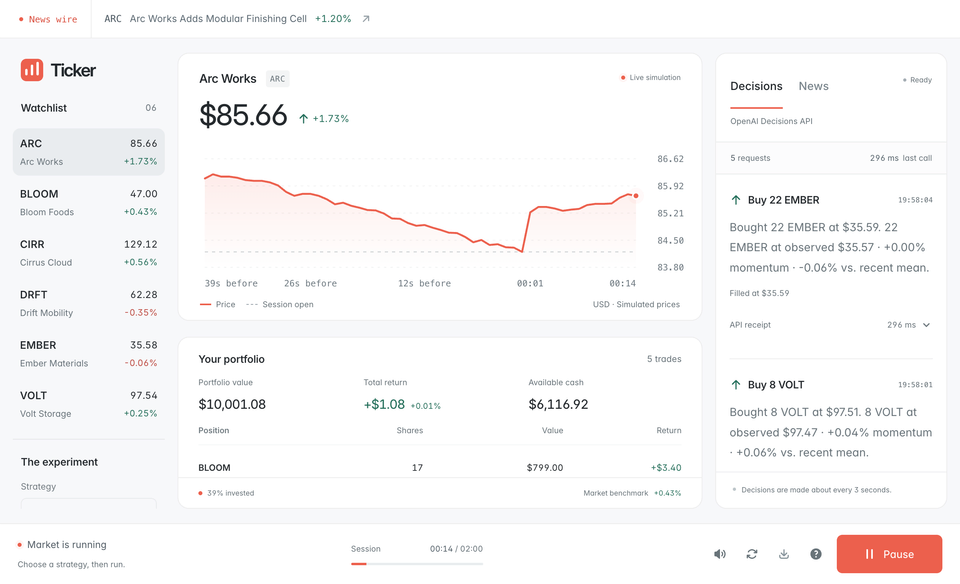Click the refresh/reset session icon

tap(752, 554)
